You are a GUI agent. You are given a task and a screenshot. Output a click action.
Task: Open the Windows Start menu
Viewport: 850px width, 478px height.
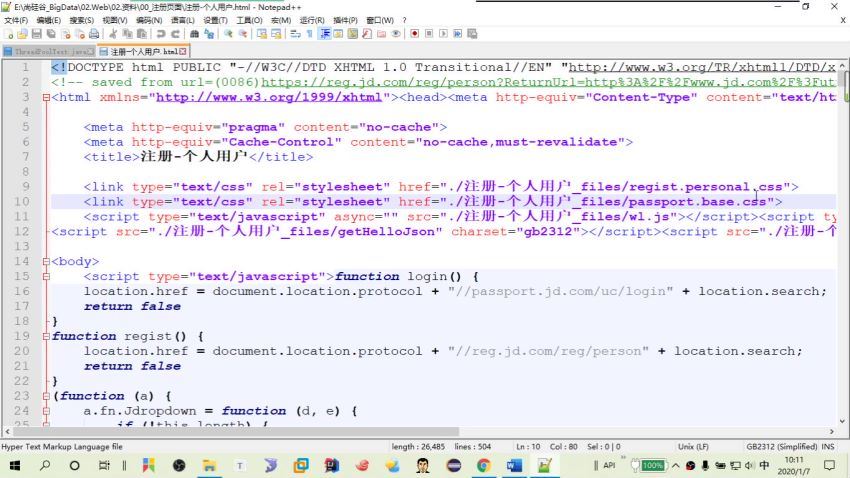point(15,466)
